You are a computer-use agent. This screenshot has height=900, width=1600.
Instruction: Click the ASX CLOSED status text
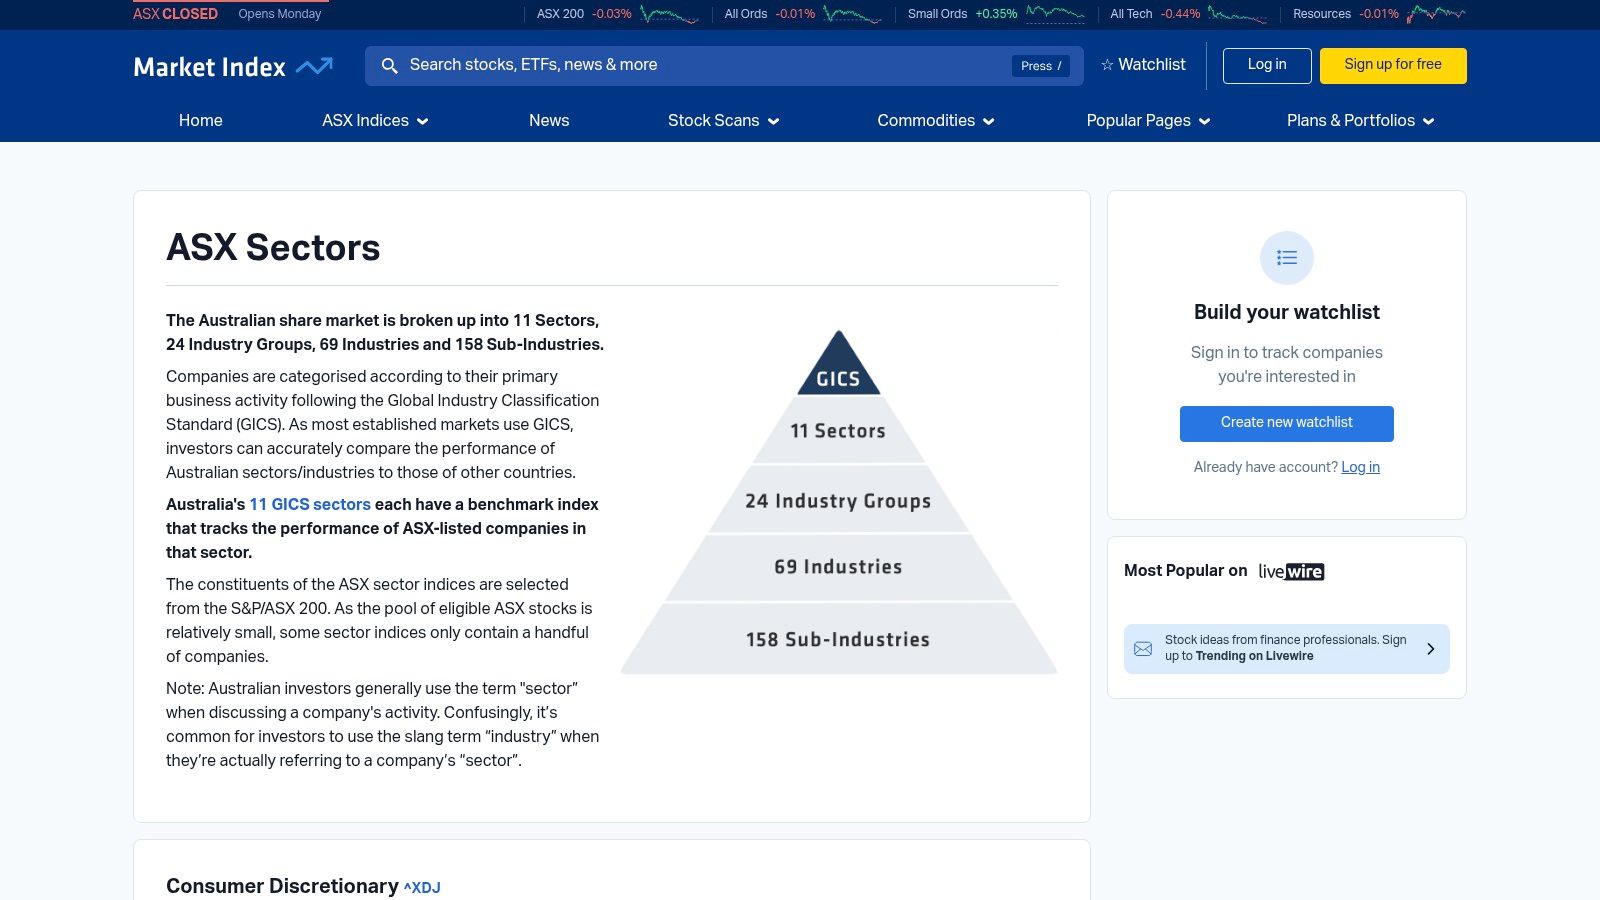pos(175,14)
